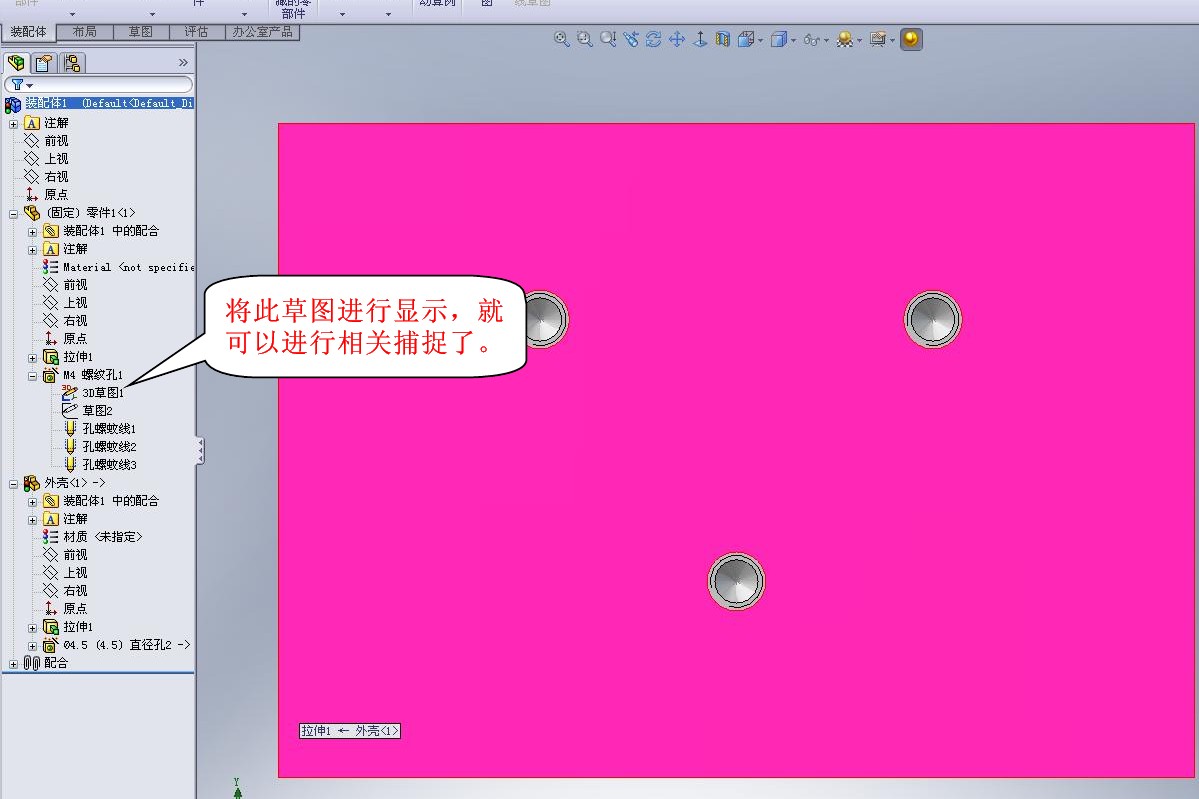This screenshot has width=1199, height=799.
Task: Select 配合 mates folder icon
Action: pyautogui.click(x=31, y=663)
